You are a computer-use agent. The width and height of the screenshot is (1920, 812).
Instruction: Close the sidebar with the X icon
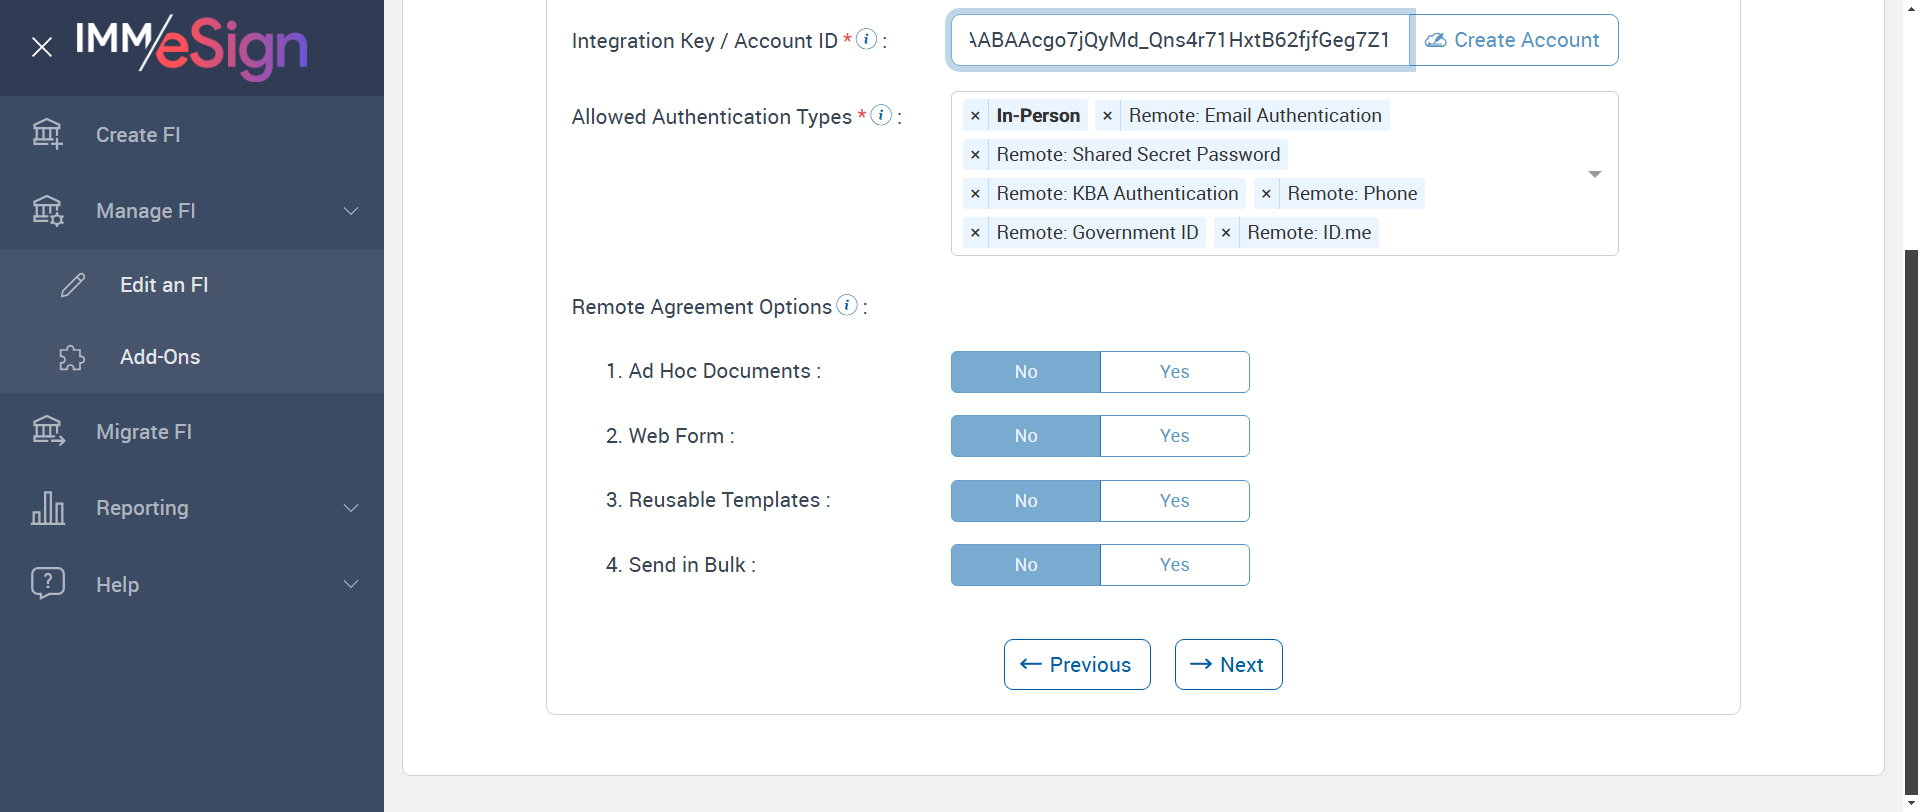(x=42, y=47)
